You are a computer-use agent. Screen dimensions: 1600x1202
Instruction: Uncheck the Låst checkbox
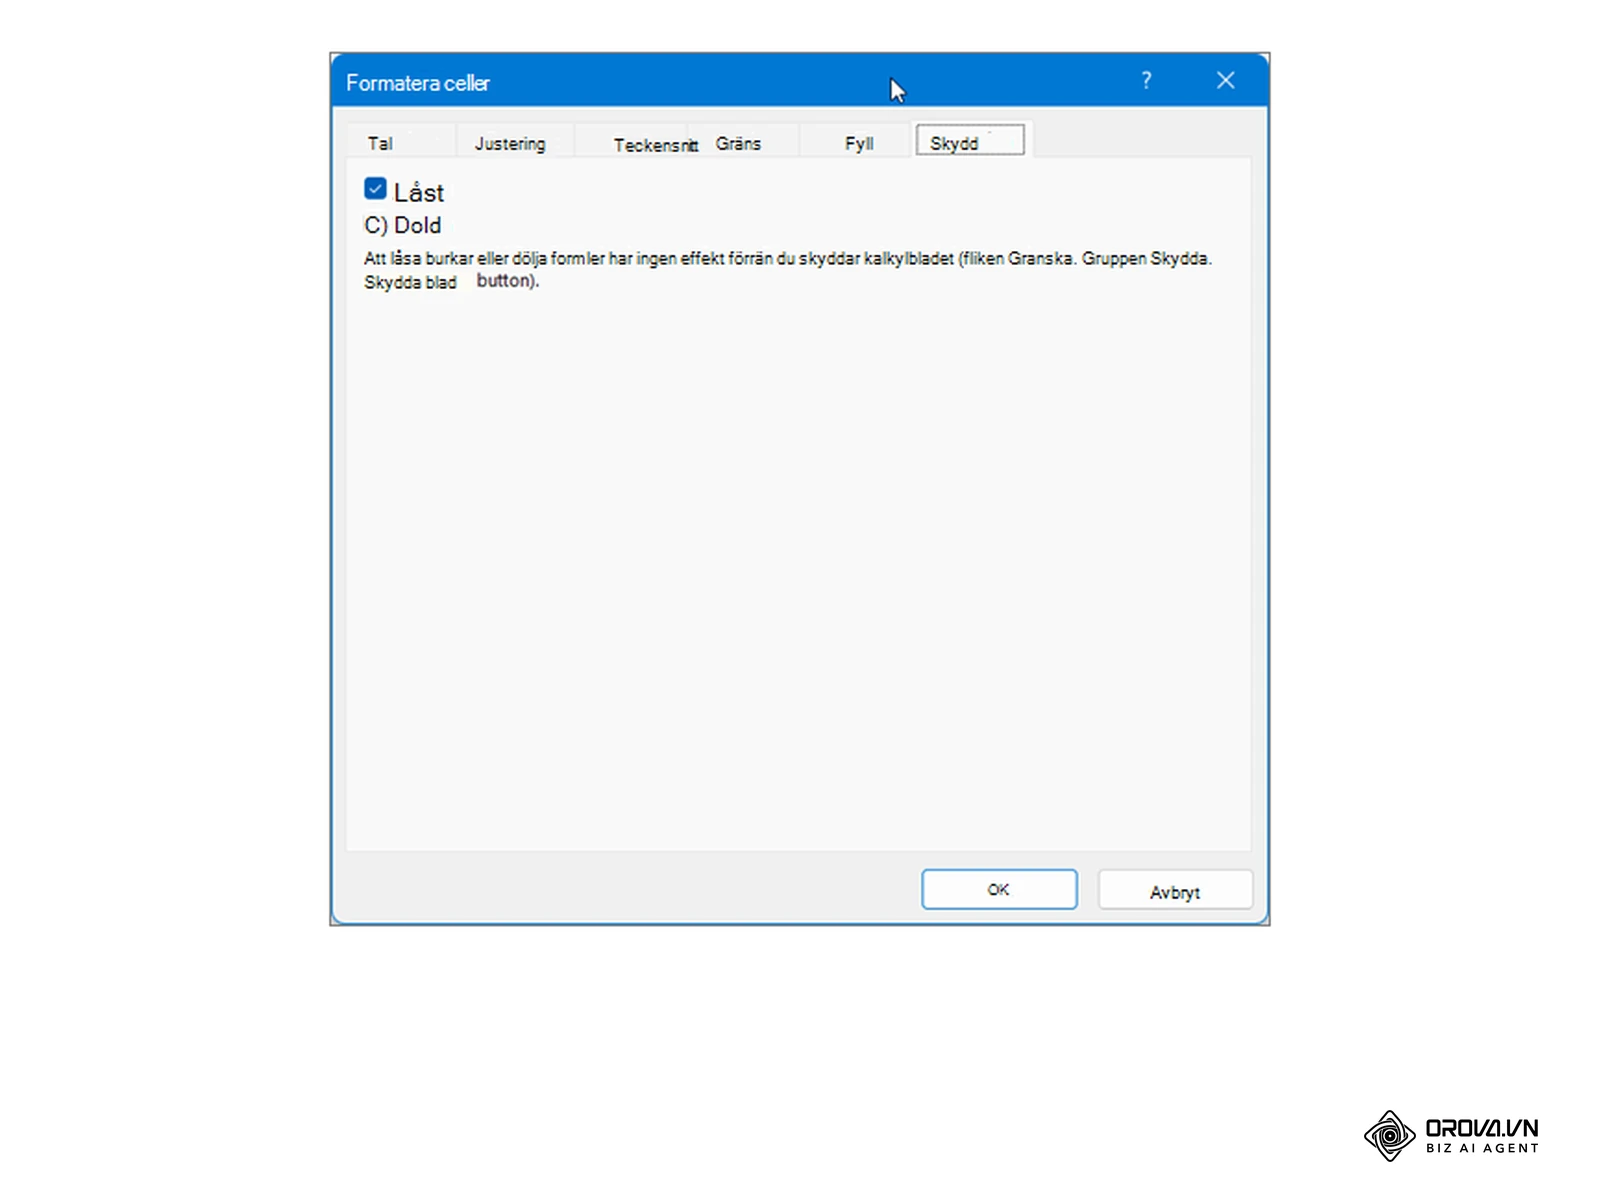[x=375, y=189]
